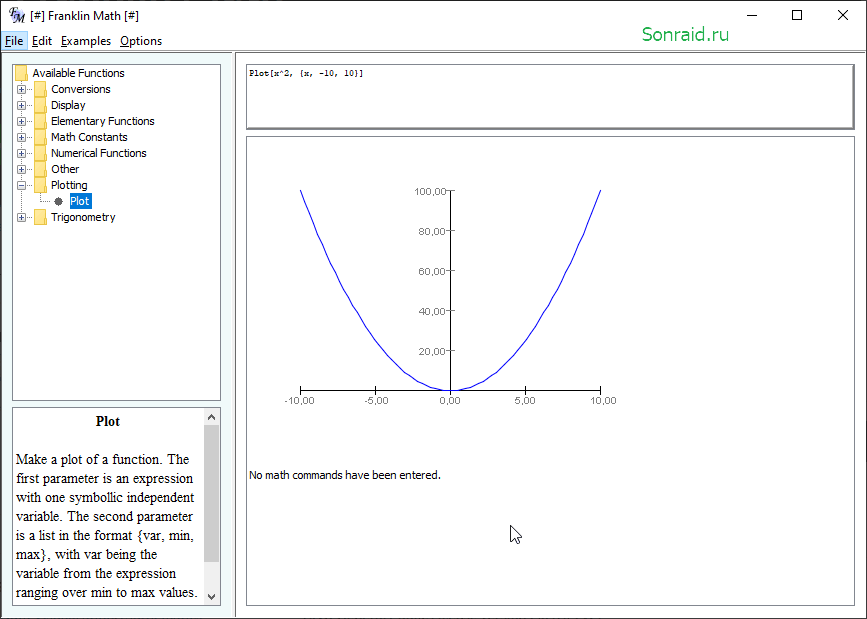Expand the Elementary Functions node
The height and width of the screenshot is (619, 867).
21,121
